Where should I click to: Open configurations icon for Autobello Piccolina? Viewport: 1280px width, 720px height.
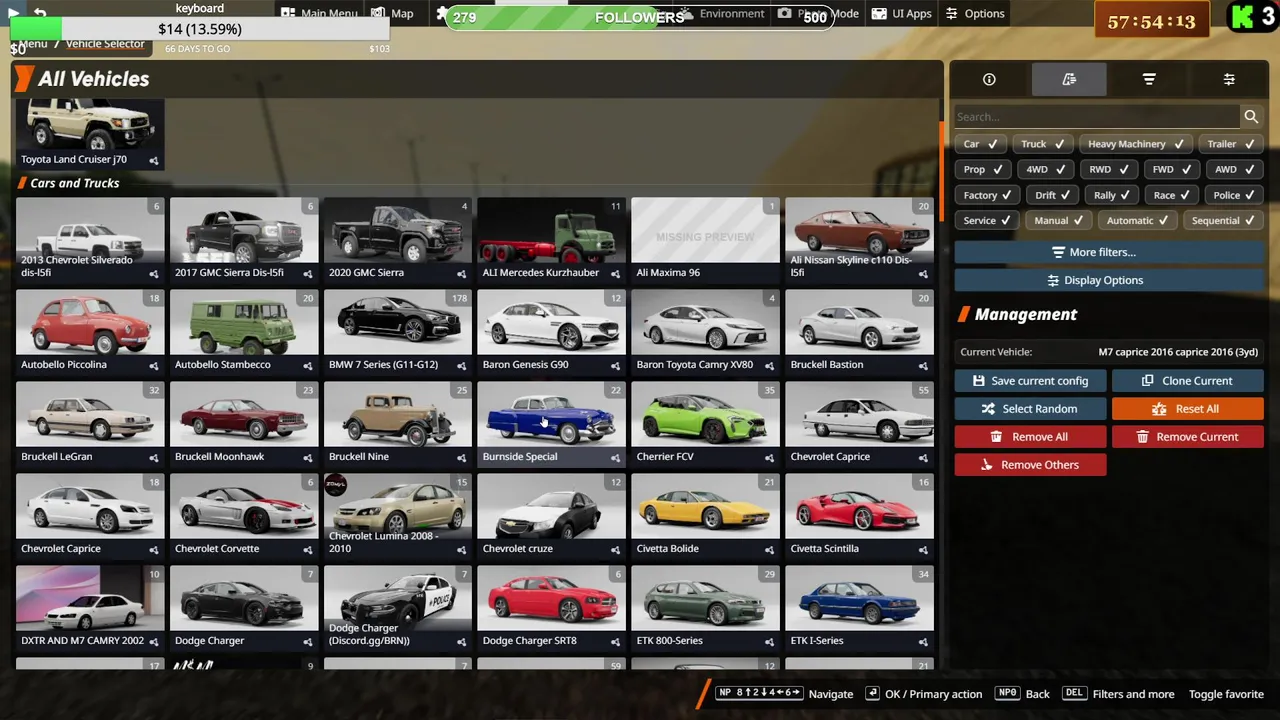pos(154,365)
